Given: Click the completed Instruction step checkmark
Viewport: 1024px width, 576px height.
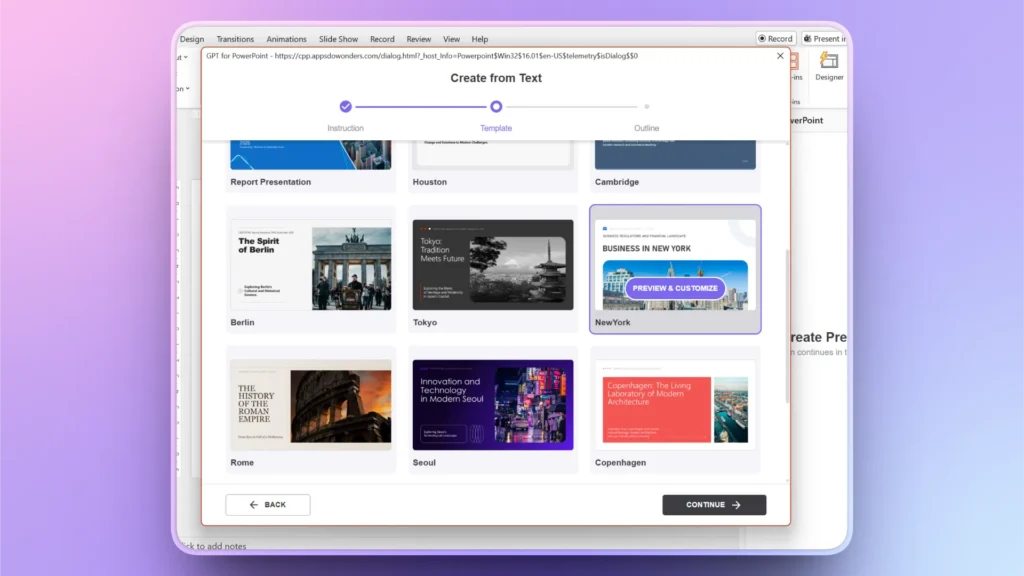Looking at the screenshot, I should point(345,106).
